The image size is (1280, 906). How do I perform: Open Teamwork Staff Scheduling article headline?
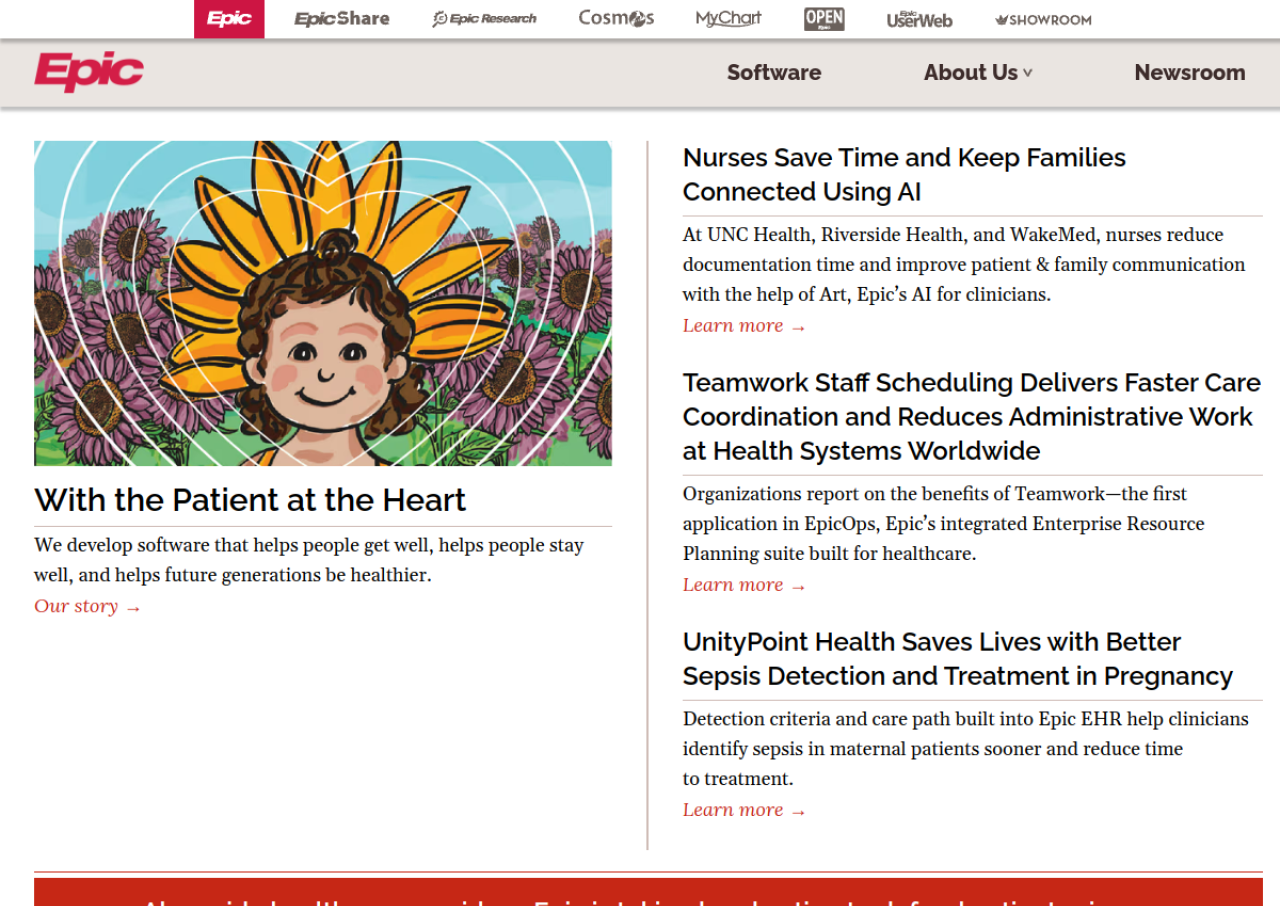point(972,416)
